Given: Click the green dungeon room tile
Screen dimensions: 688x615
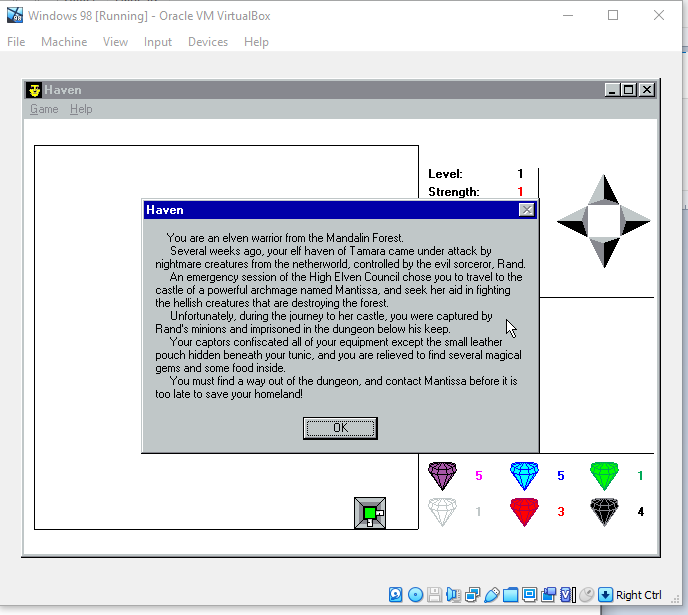Looking at the screenshot, I should click(x=370, y=513).
